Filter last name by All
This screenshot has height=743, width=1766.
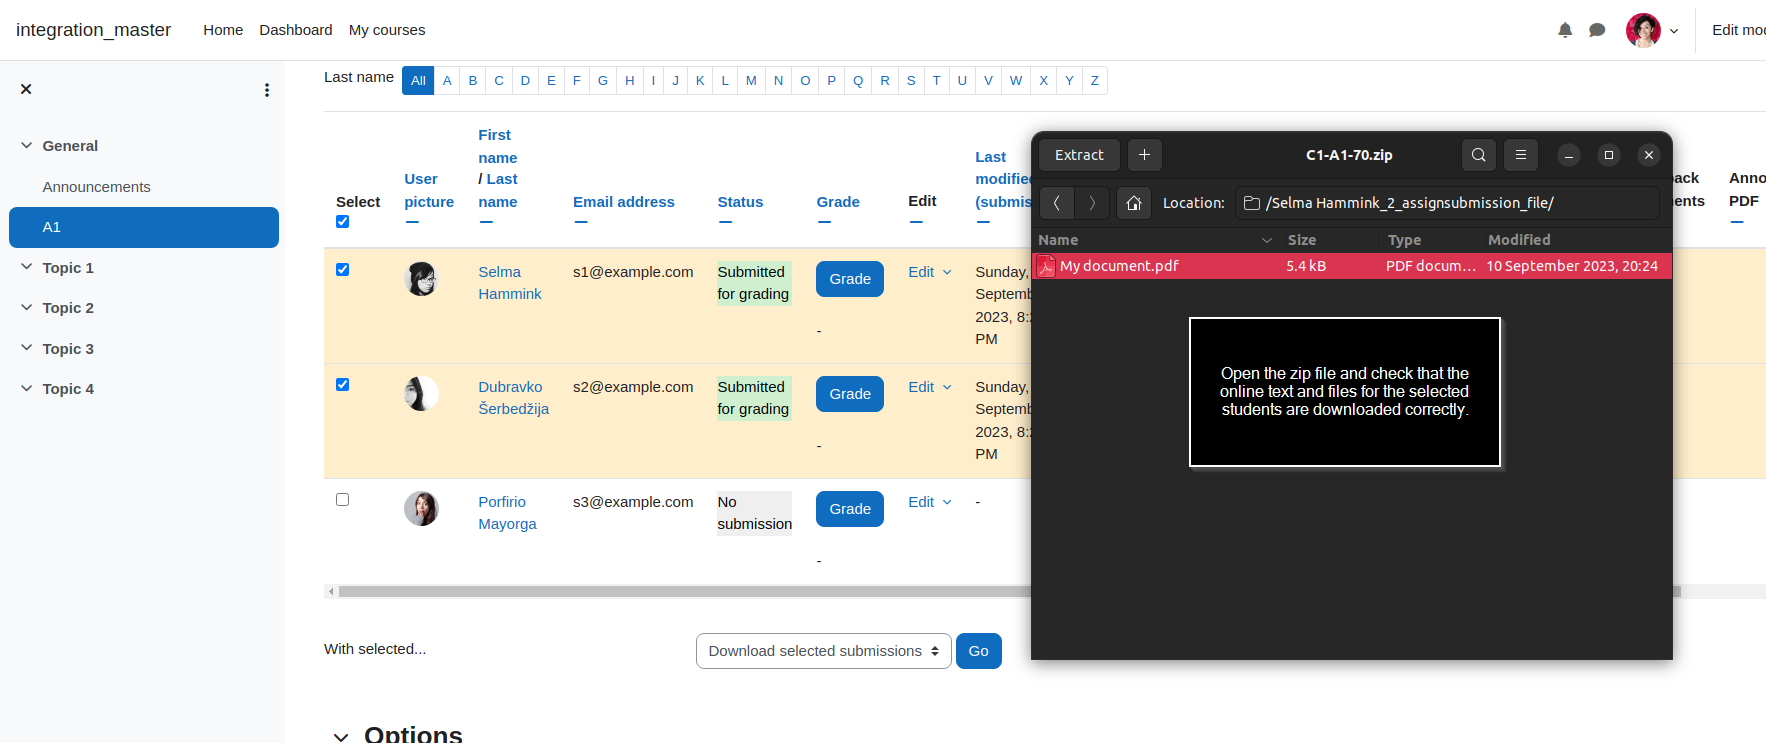(418, 81)
